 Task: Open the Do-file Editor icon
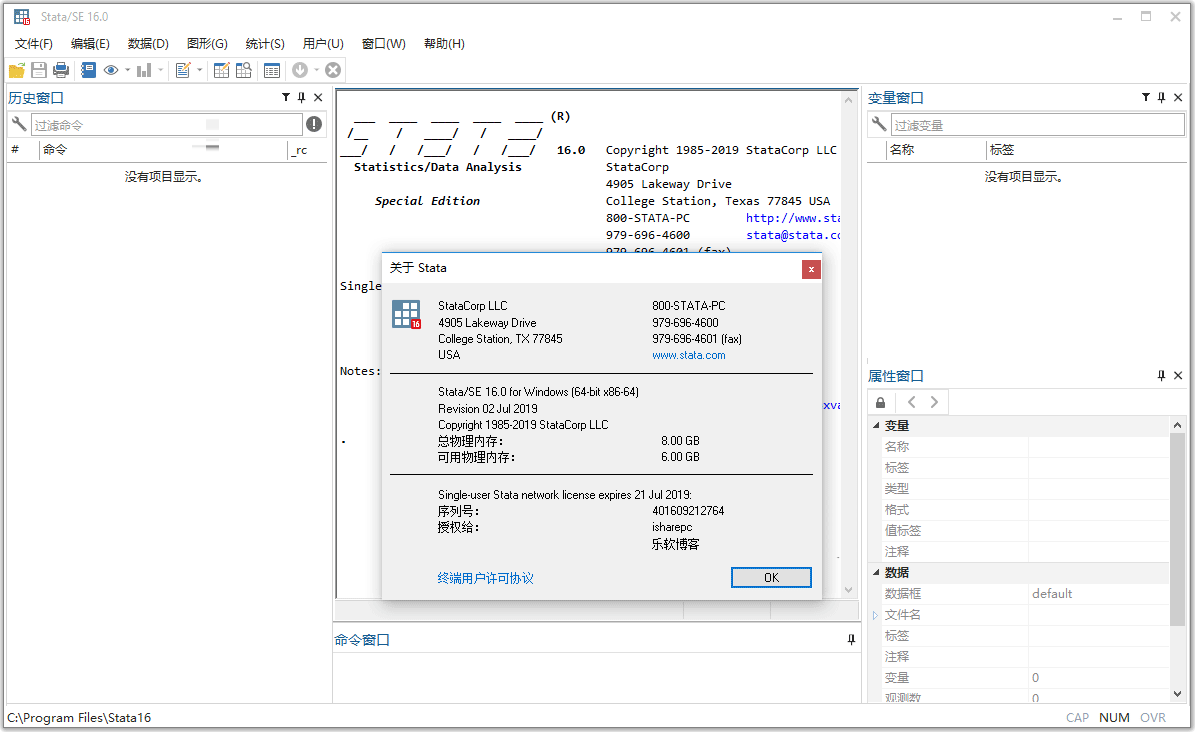pos(183,70)
